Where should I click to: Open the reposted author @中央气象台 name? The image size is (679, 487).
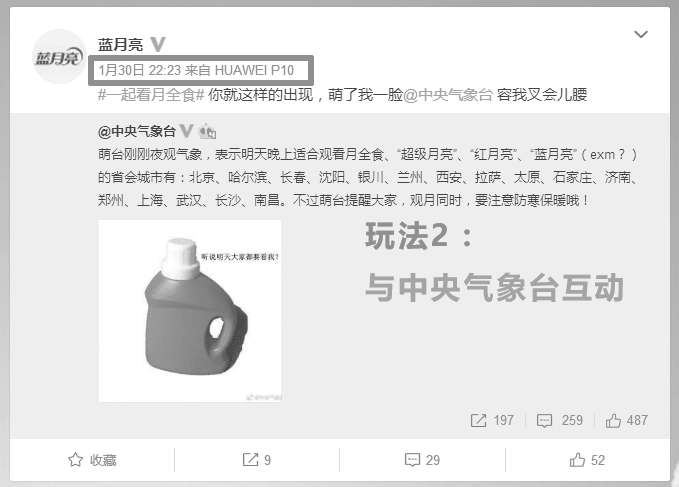[x=137, y=131]
